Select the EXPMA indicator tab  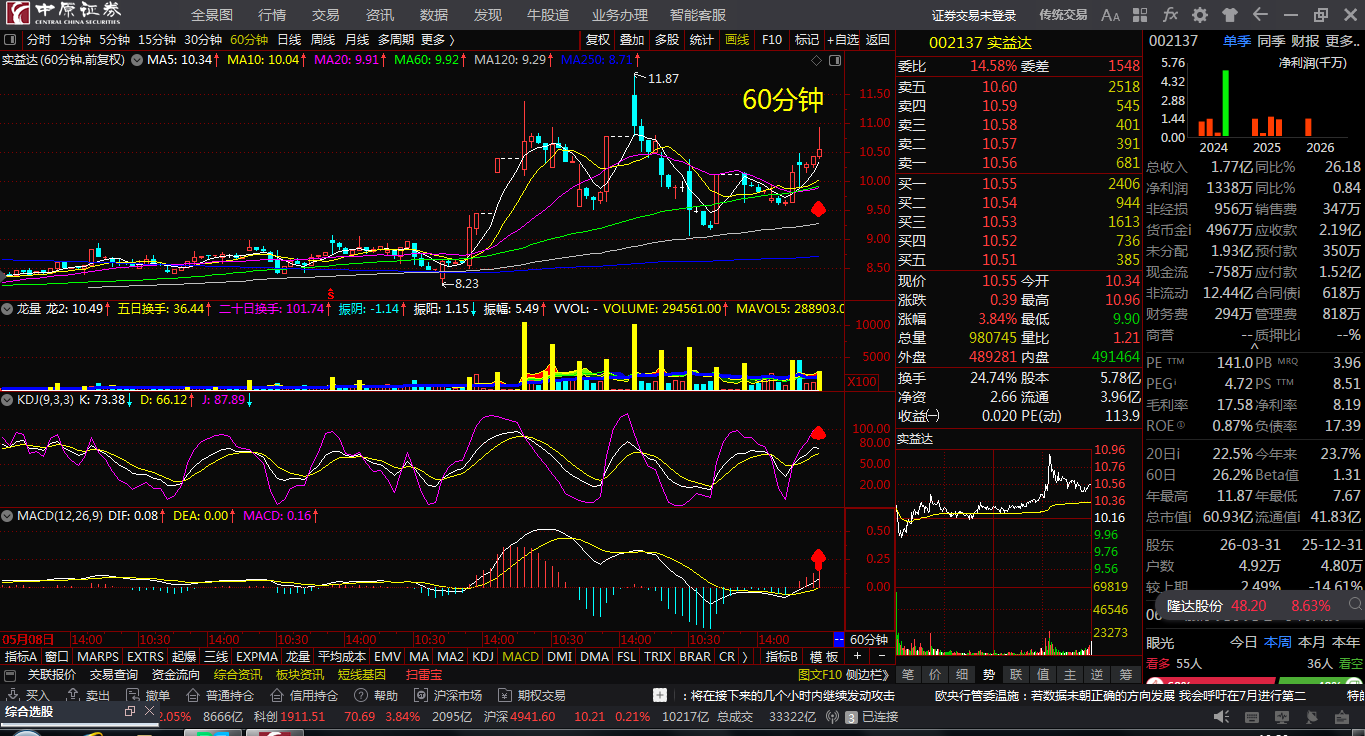click(x=257, y=657)
